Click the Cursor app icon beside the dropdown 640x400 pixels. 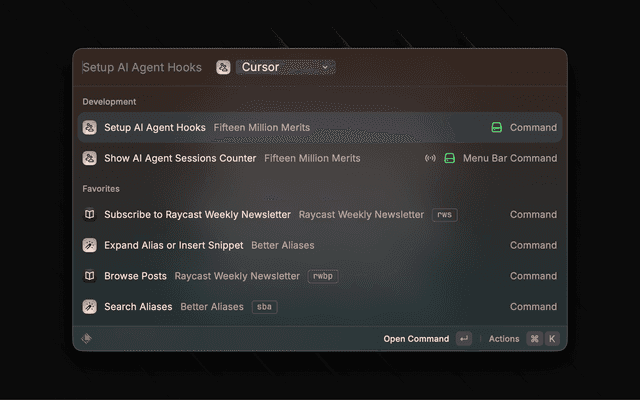[x=223, y=67]
